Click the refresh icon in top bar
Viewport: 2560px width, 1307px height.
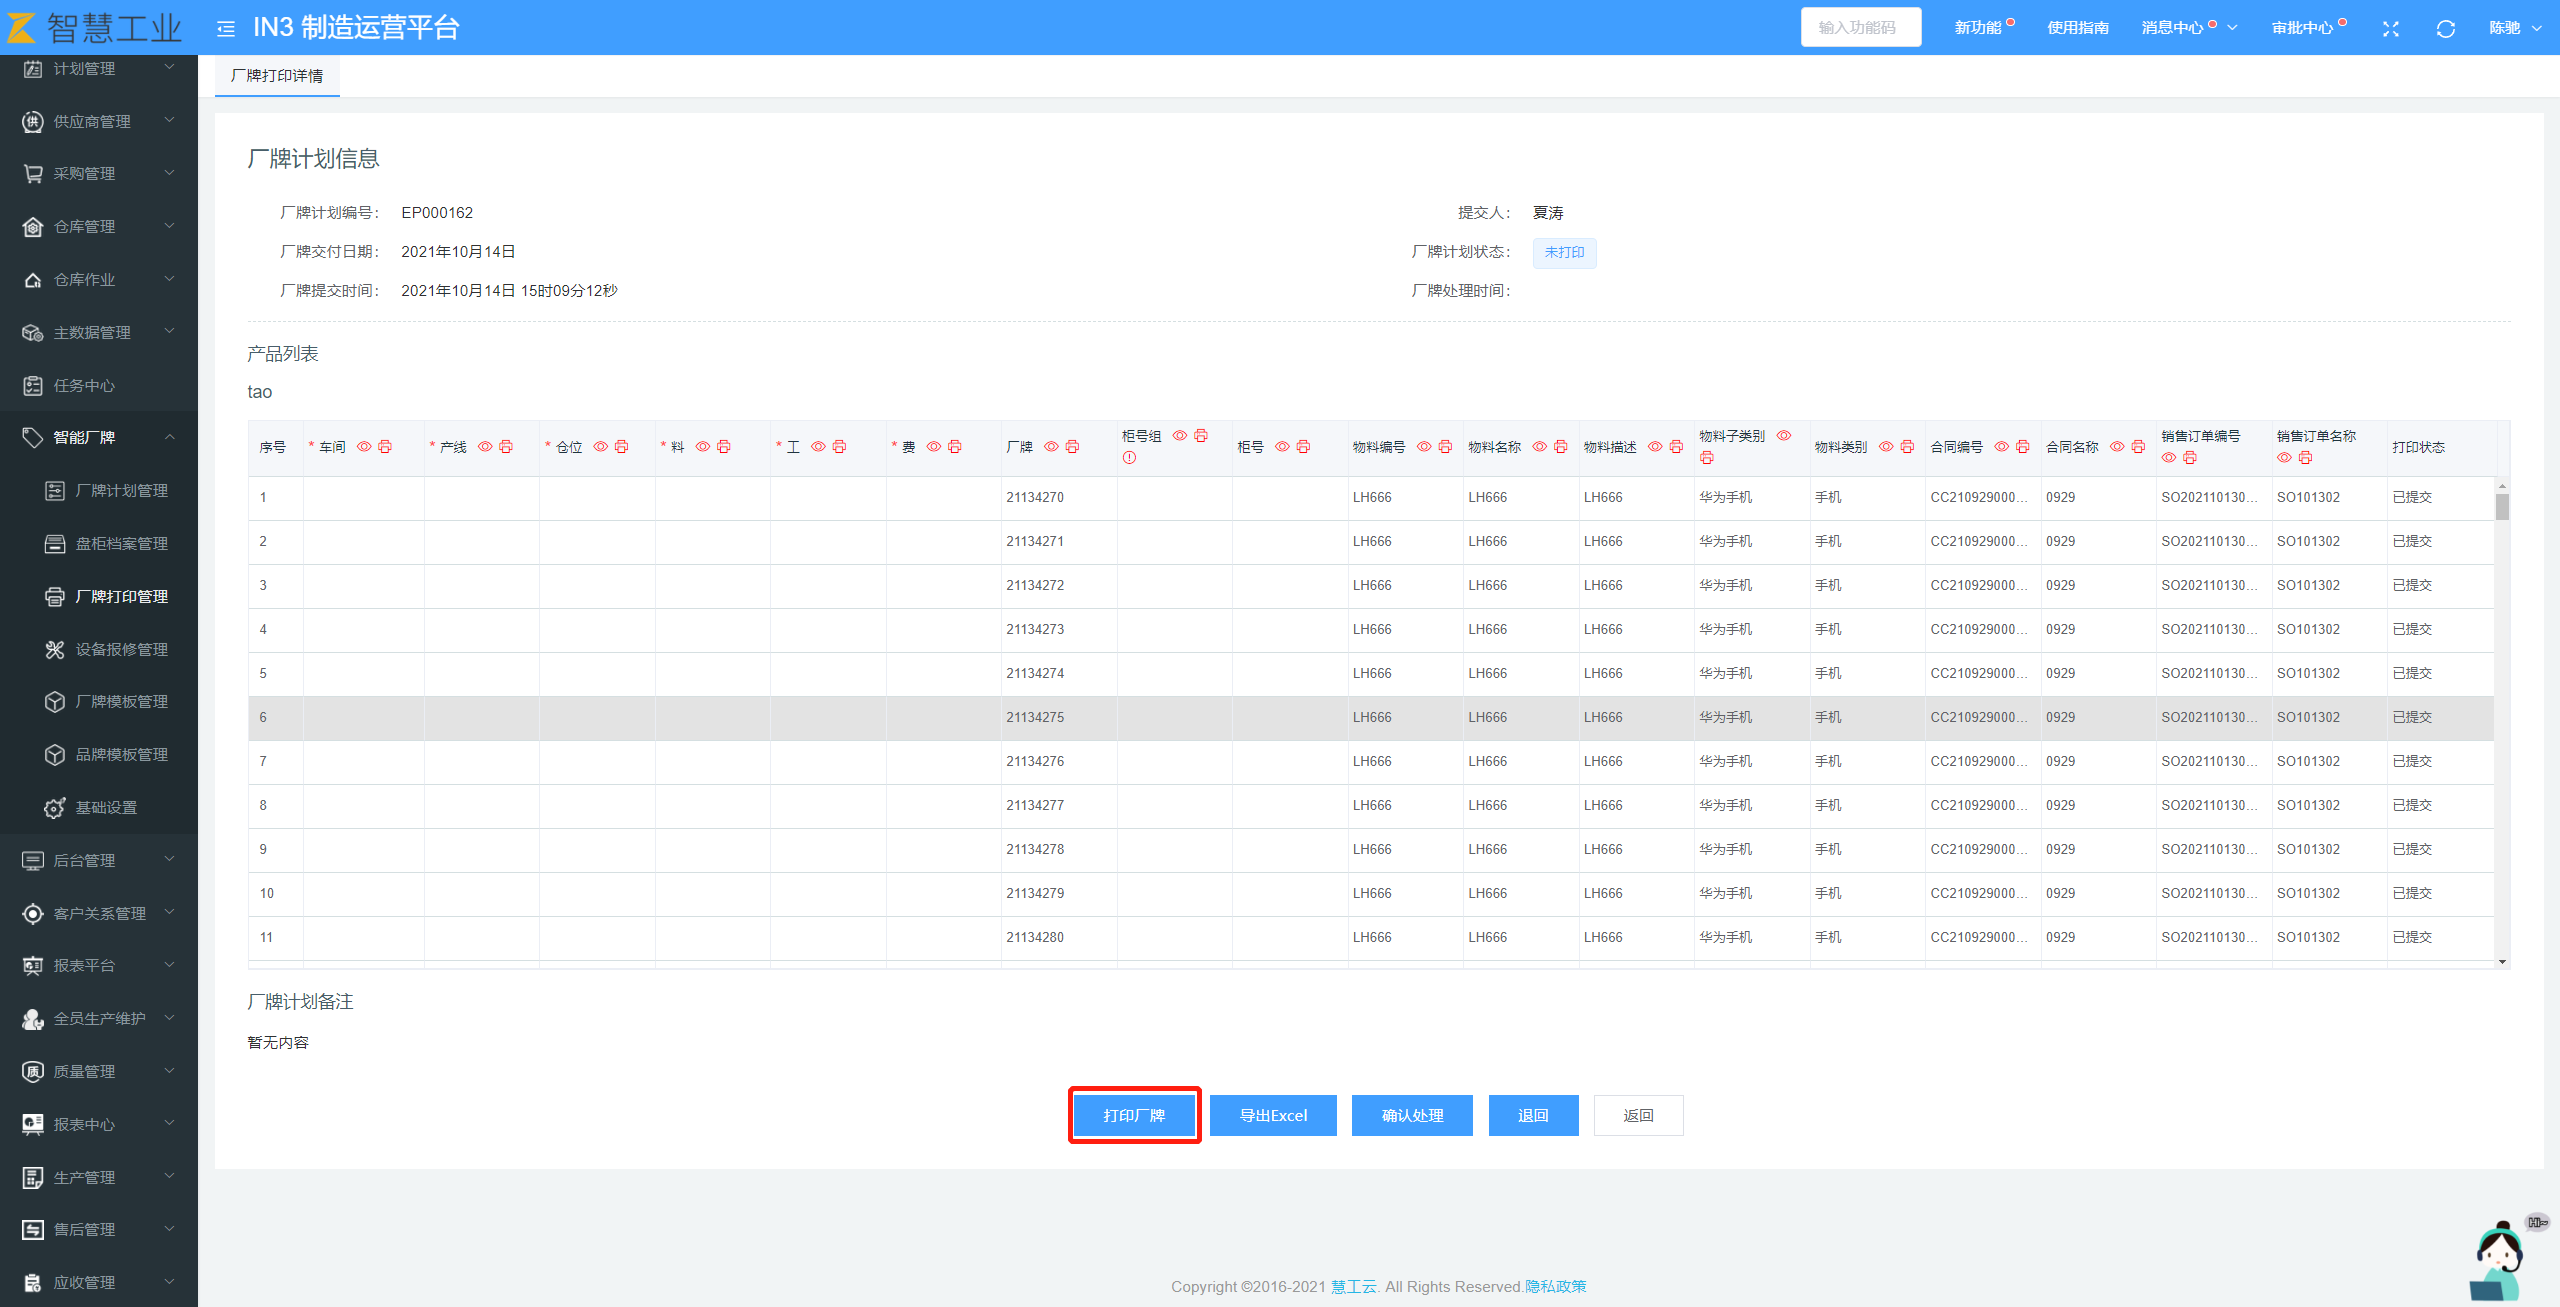click(2446, 28)
